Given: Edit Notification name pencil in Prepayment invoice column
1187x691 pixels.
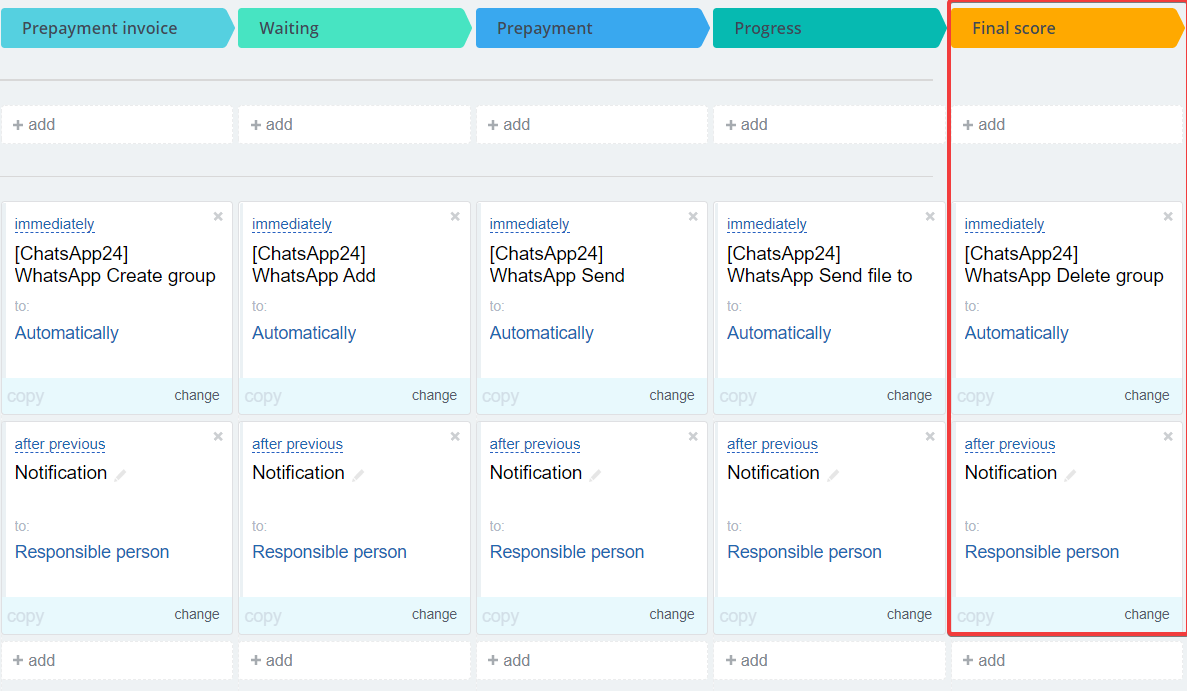Looking at the screenshot, I should point(121,475).
